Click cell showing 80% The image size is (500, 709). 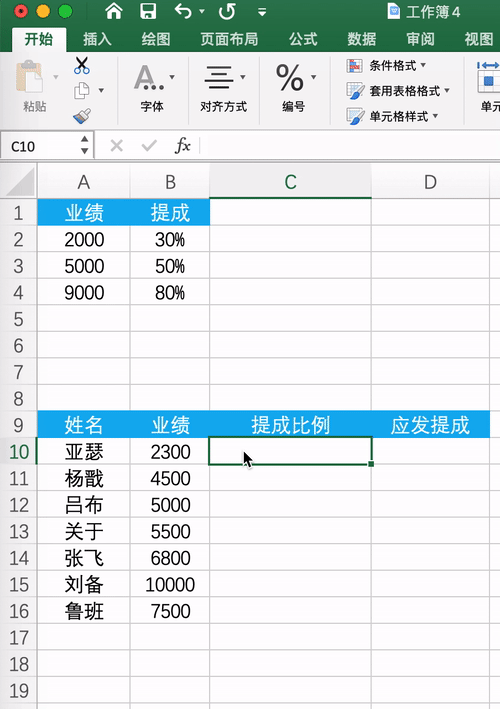170,293
